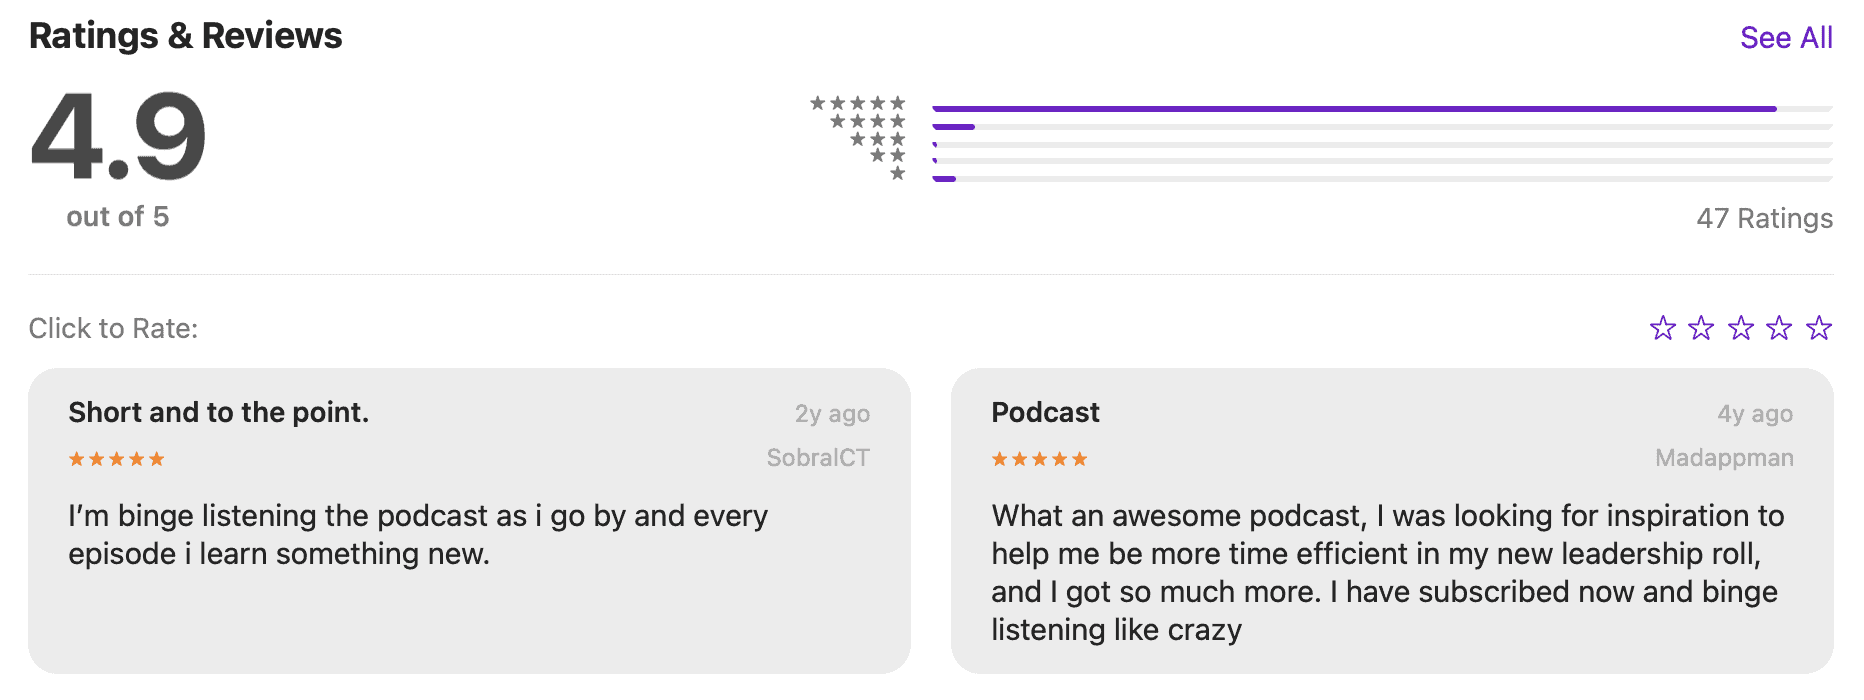The image size is (1864, 700).
Task: Click the orange stars on SobralCT's review
Action: coord(116,459)
